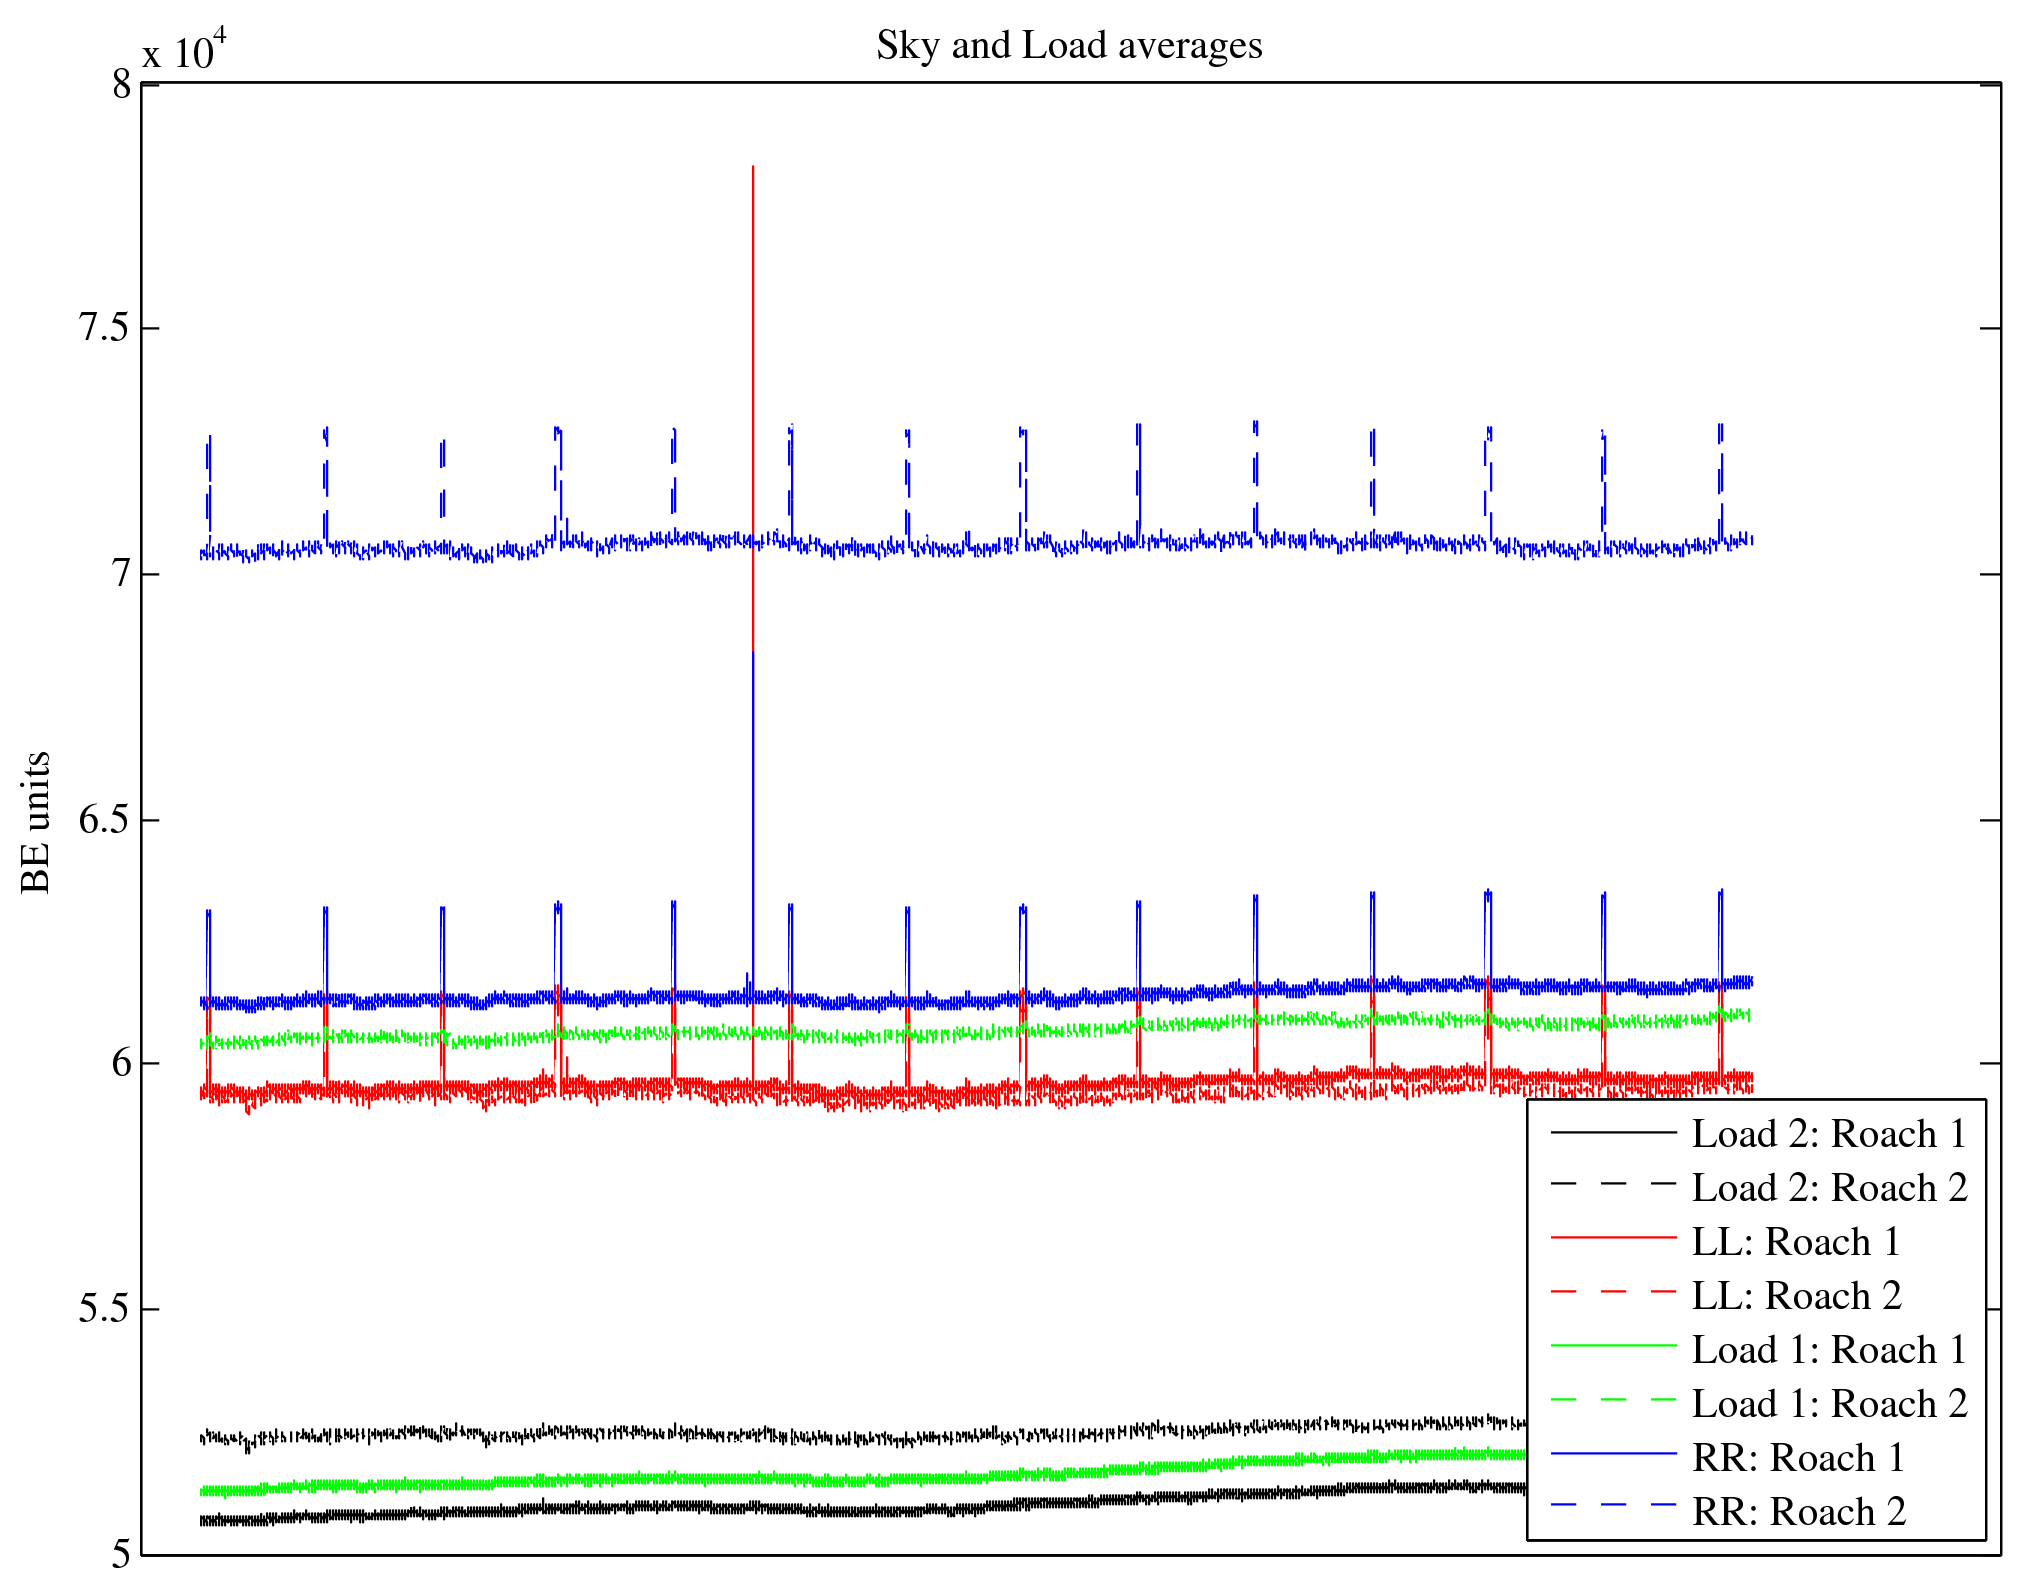
Task: Select 'RR: Roach 1' legend entry
Action: click(x=1797, y=1458)
